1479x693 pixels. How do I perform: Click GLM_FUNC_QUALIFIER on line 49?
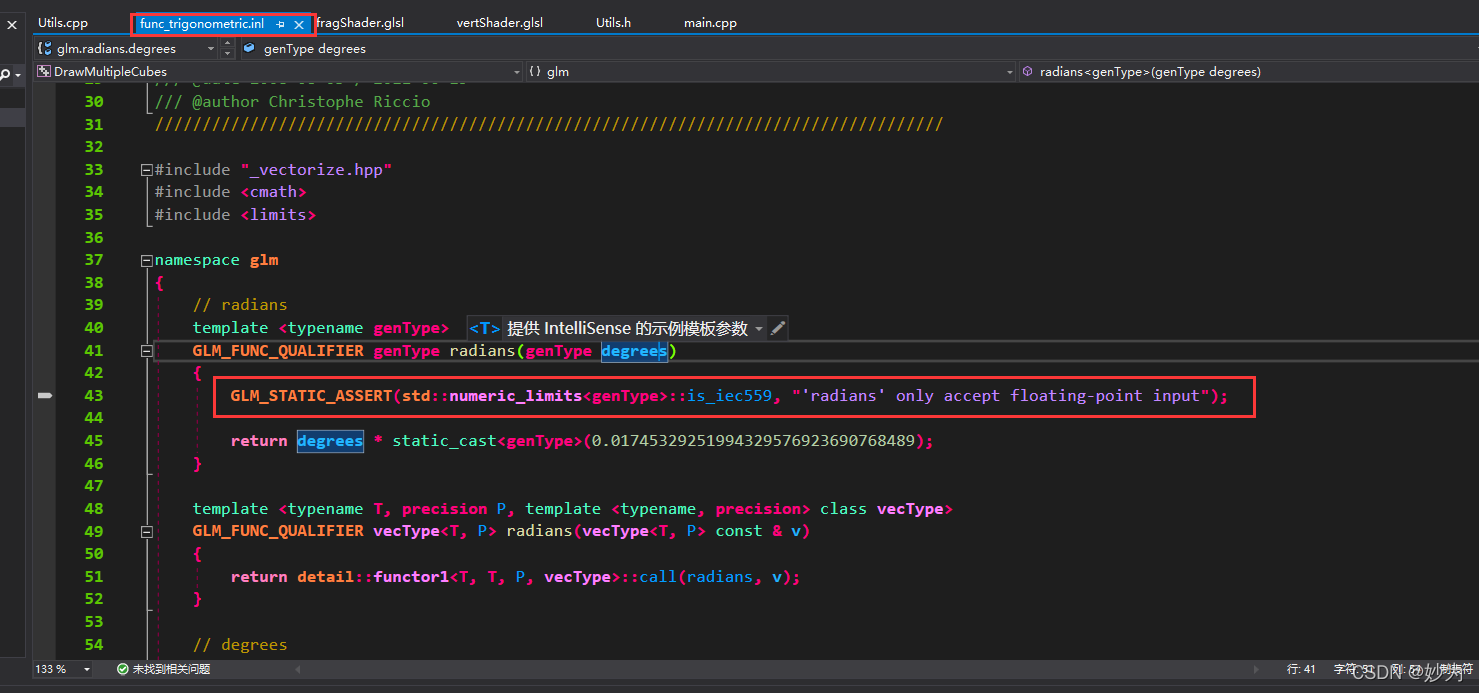(278, 532)
